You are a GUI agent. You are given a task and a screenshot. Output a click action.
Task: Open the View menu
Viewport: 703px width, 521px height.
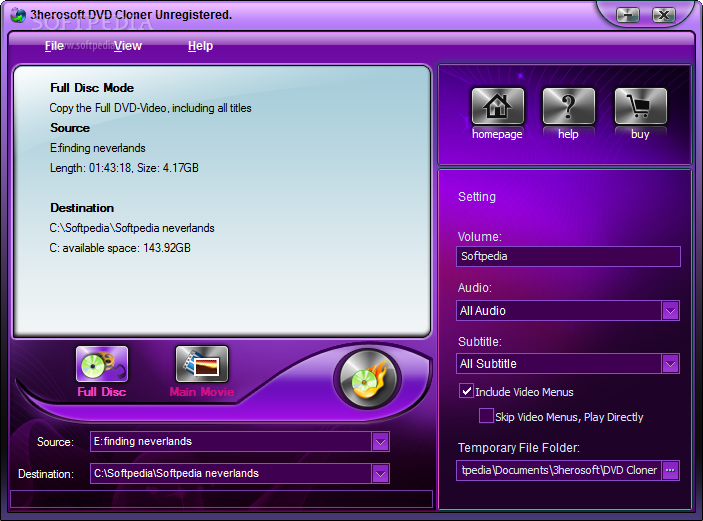click(x=128, y=46)
